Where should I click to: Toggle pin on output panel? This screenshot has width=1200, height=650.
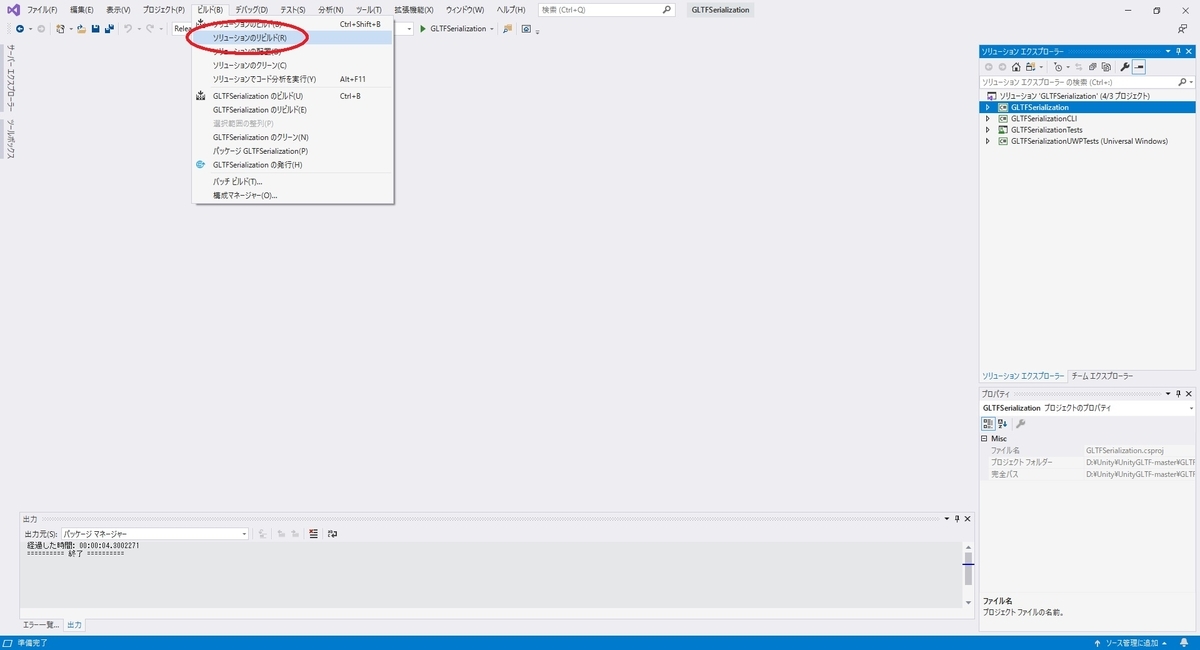pos(957,518)
